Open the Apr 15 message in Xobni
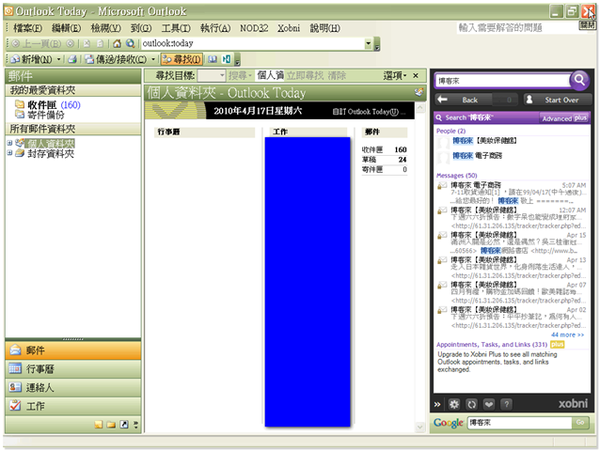 [x=512, y=243]
